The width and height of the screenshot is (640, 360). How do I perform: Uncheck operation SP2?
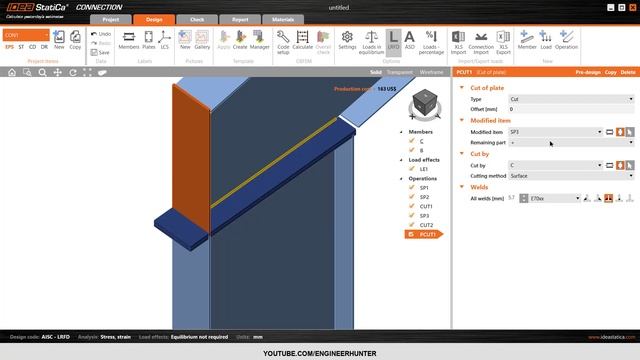tap(412, 197)
